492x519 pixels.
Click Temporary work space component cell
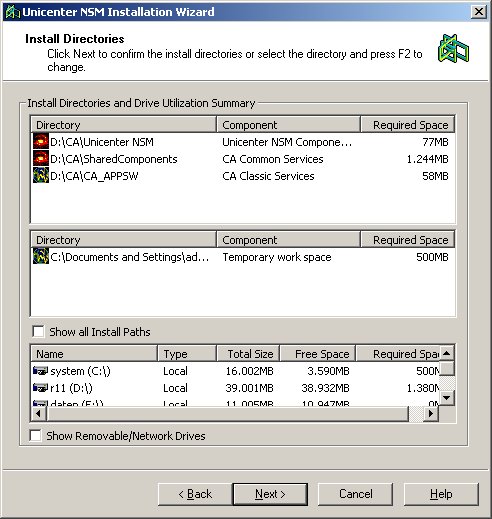pos(277,257)
